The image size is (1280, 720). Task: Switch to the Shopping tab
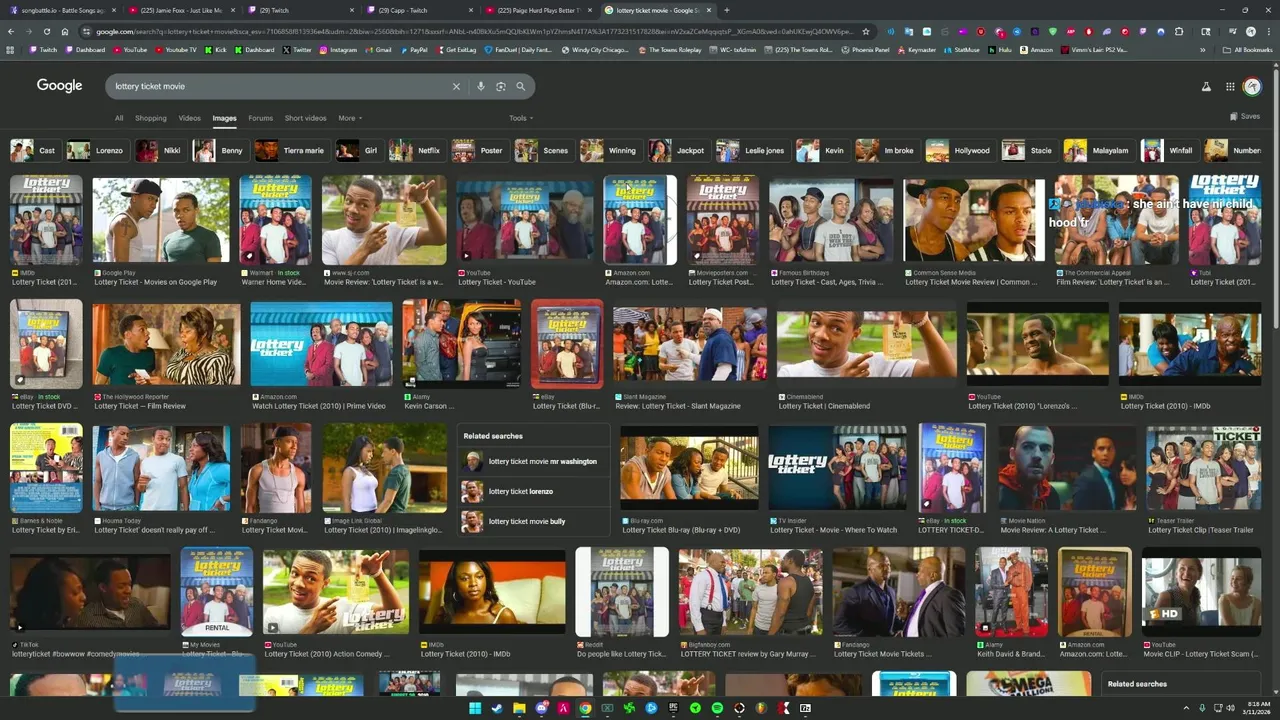(151, 118)
